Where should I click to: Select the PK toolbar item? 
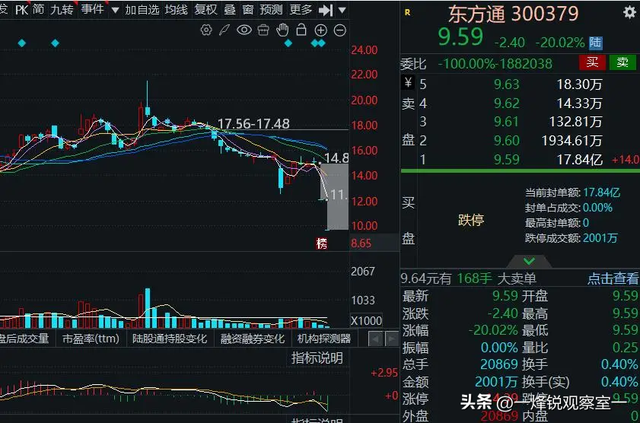click(x=21, y=10)
